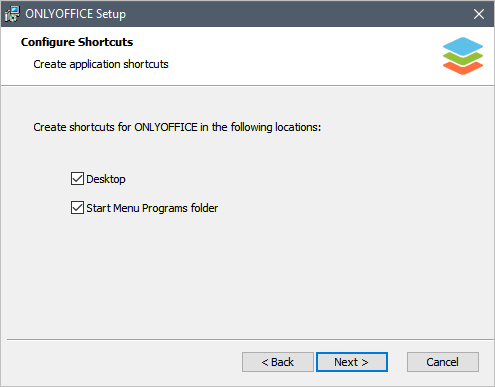The width and height of the screenshot is (495, 387).
Task: Click the Configure Shortcuts heading
Action: point(77,42)
